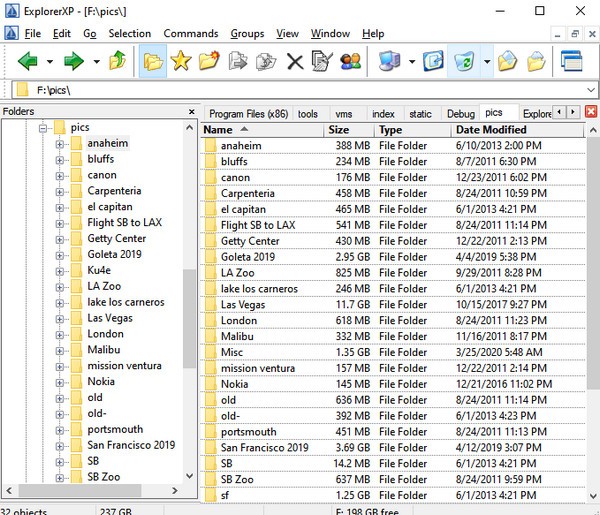Click the green Back arrow button

pyautogui.click(x=27, y=62)
